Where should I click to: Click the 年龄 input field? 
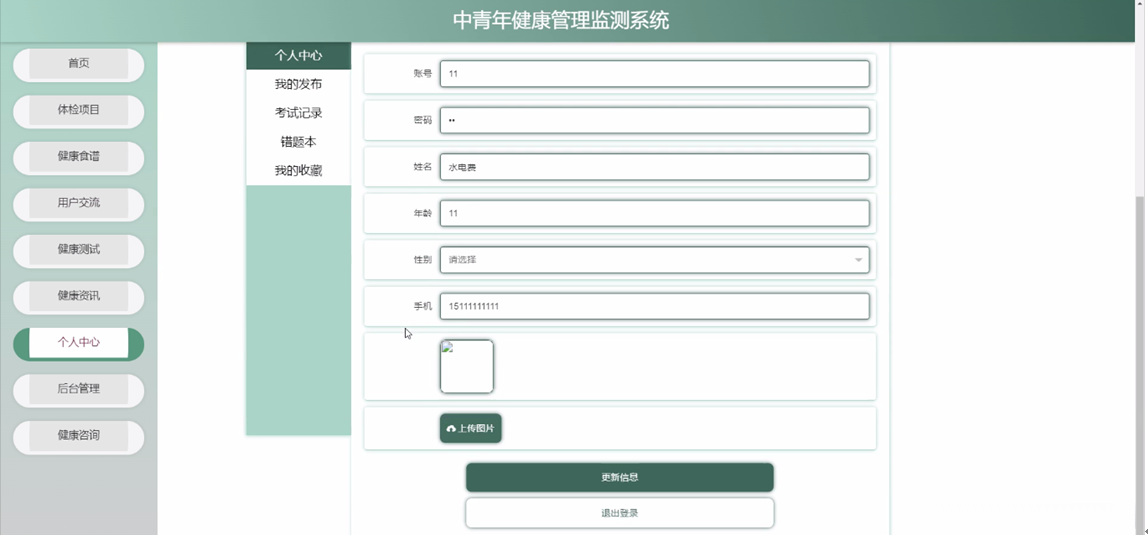click(655, 213)
